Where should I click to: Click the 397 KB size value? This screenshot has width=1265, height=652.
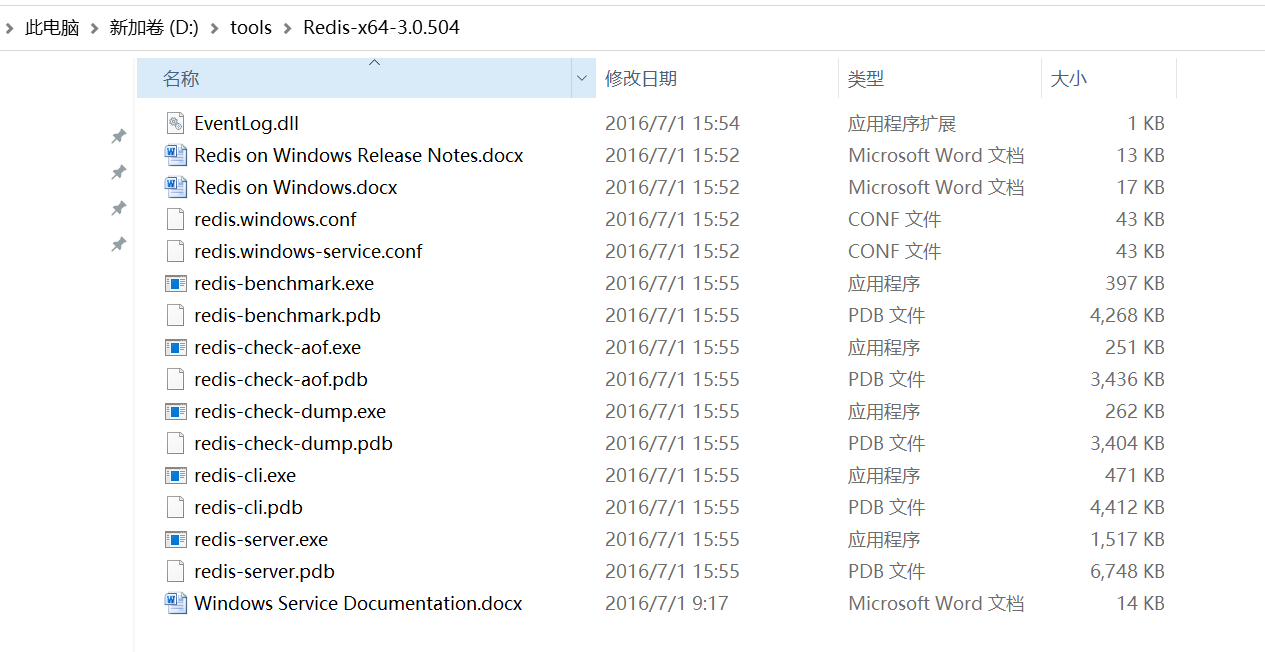click(1135, 283)
